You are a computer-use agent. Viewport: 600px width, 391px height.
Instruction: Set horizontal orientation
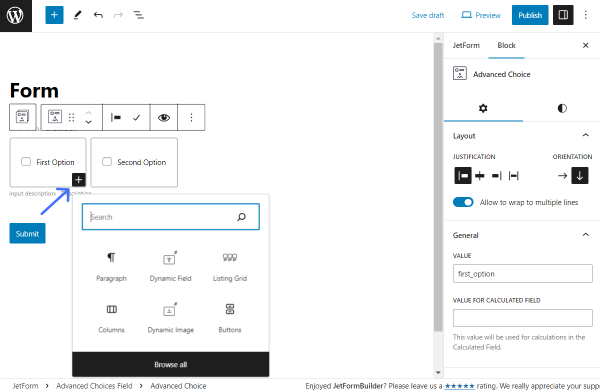[x=562, y=176]
